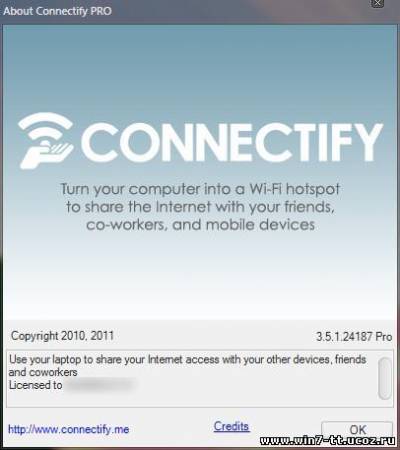Close the About Connectify PRO dialog
400x450 pixels.
coord(377,3)
